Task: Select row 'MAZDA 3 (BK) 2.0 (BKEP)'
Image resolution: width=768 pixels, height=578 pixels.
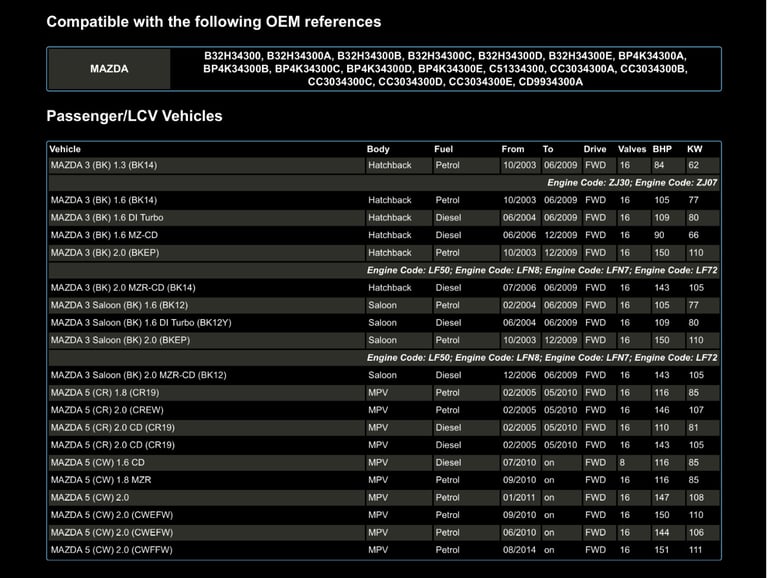Action: click(x=384, y=253)
